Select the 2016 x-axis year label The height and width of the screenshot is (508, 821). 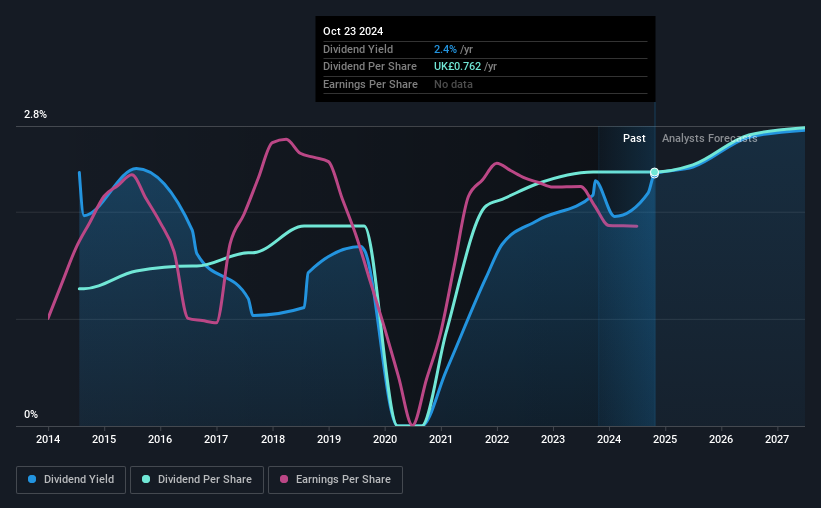[x=160, y=439]
